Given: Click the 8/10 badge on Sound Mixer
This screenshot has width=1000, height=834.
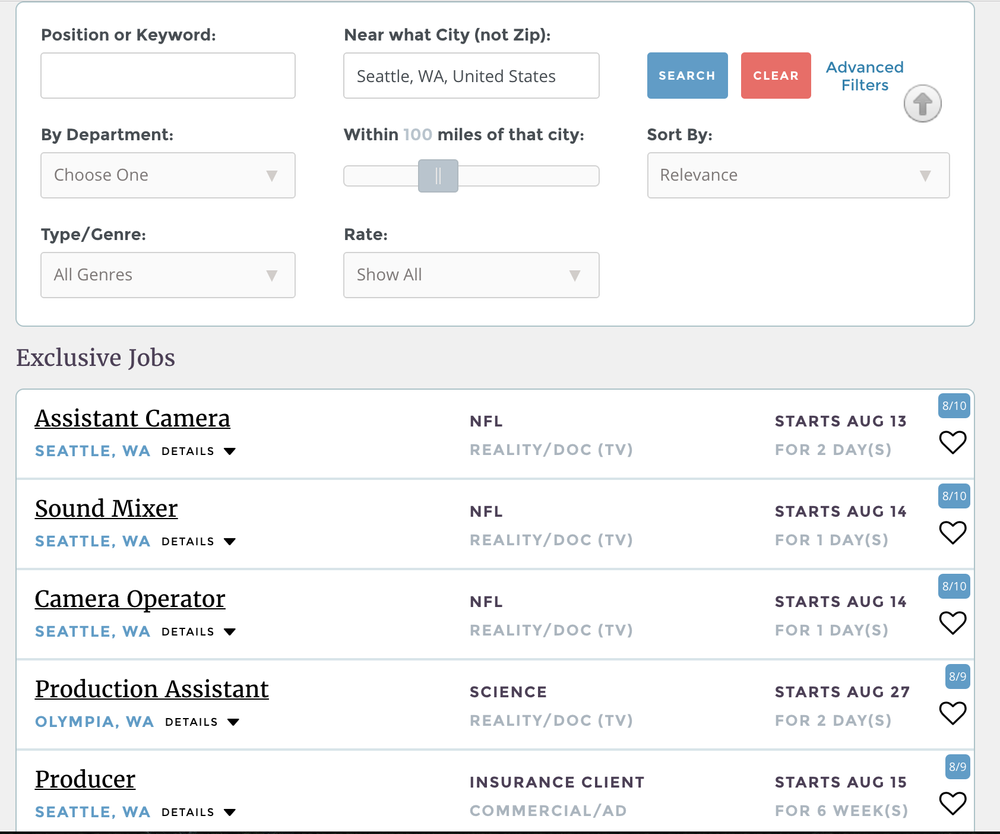Looking at the screenshot, I should pos(954,496).
